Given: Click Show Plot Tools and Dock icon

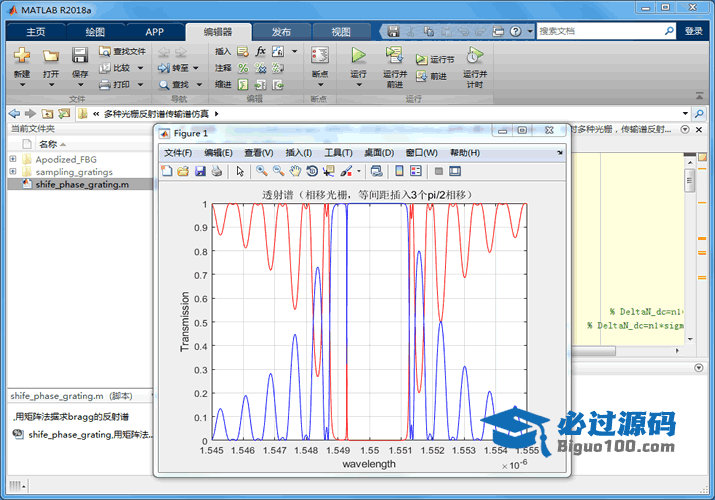Looking at the screenshot, I should [455, 171].
